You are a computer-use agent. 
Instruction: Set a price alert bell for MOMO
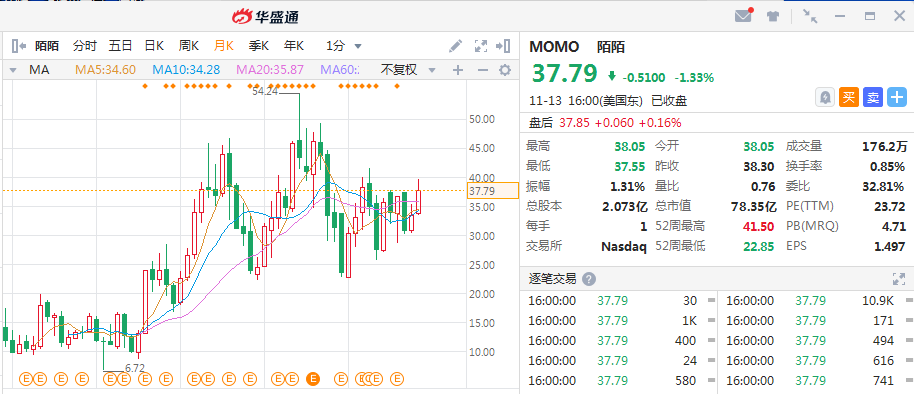(825, 97)
